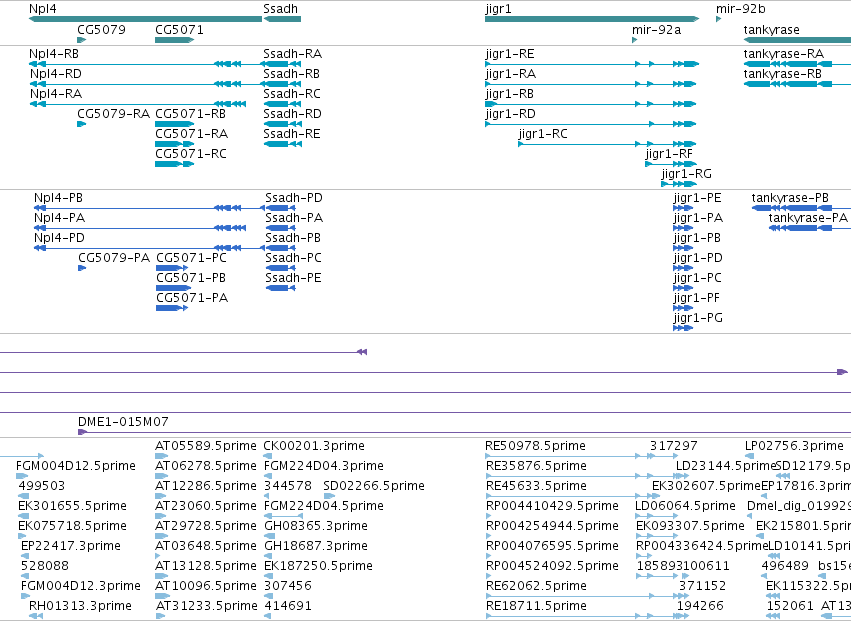Click protein tankyrase-PA

click(810, 229)
